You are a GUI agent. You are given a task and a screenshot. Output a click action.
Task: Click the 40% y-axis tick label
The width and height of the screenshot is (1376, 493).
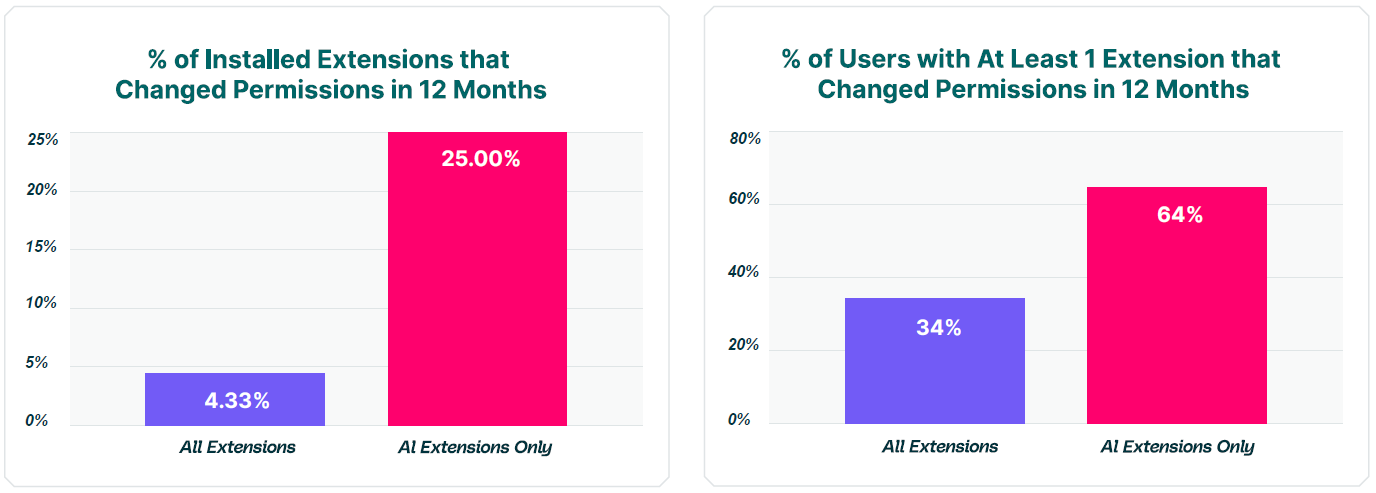(745, 272)
